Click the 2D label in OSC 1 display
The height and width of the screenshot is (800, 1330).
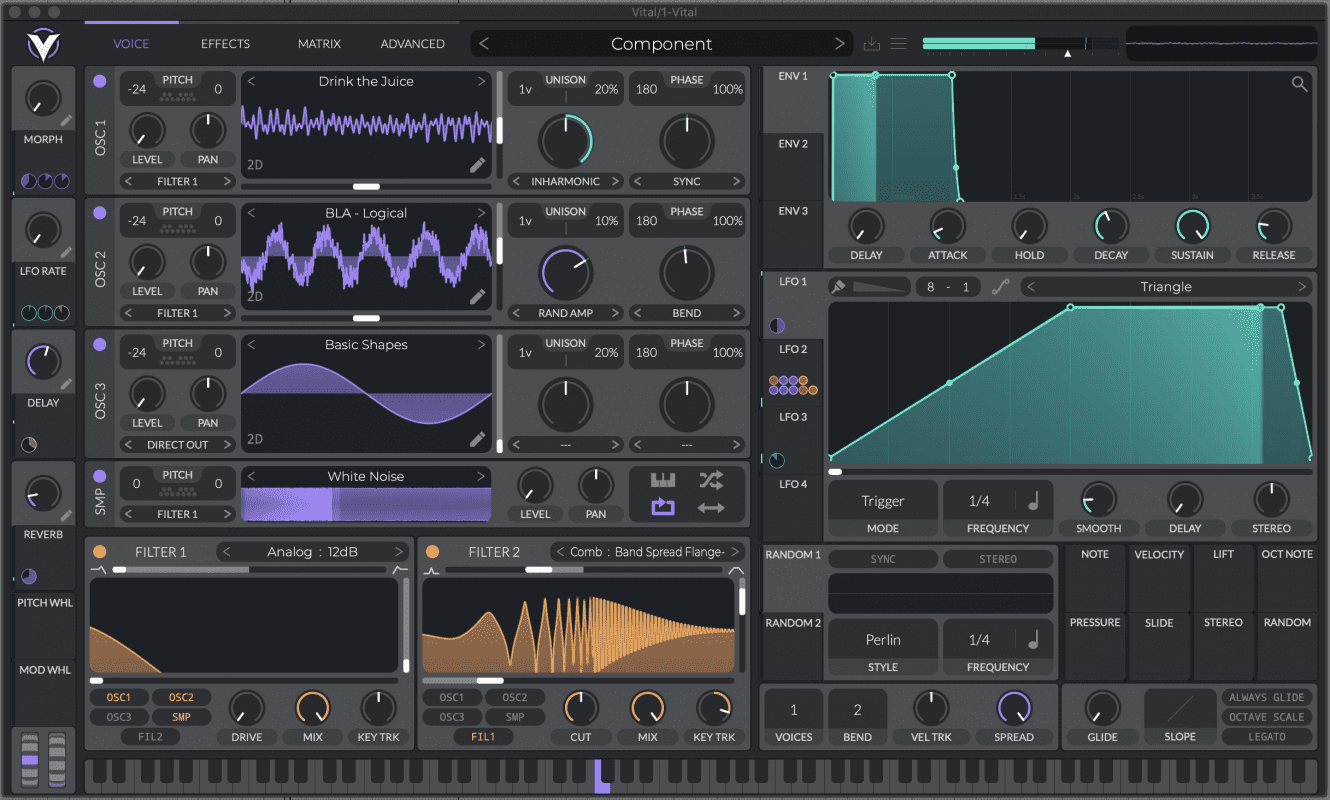click(x=255, y=165)
